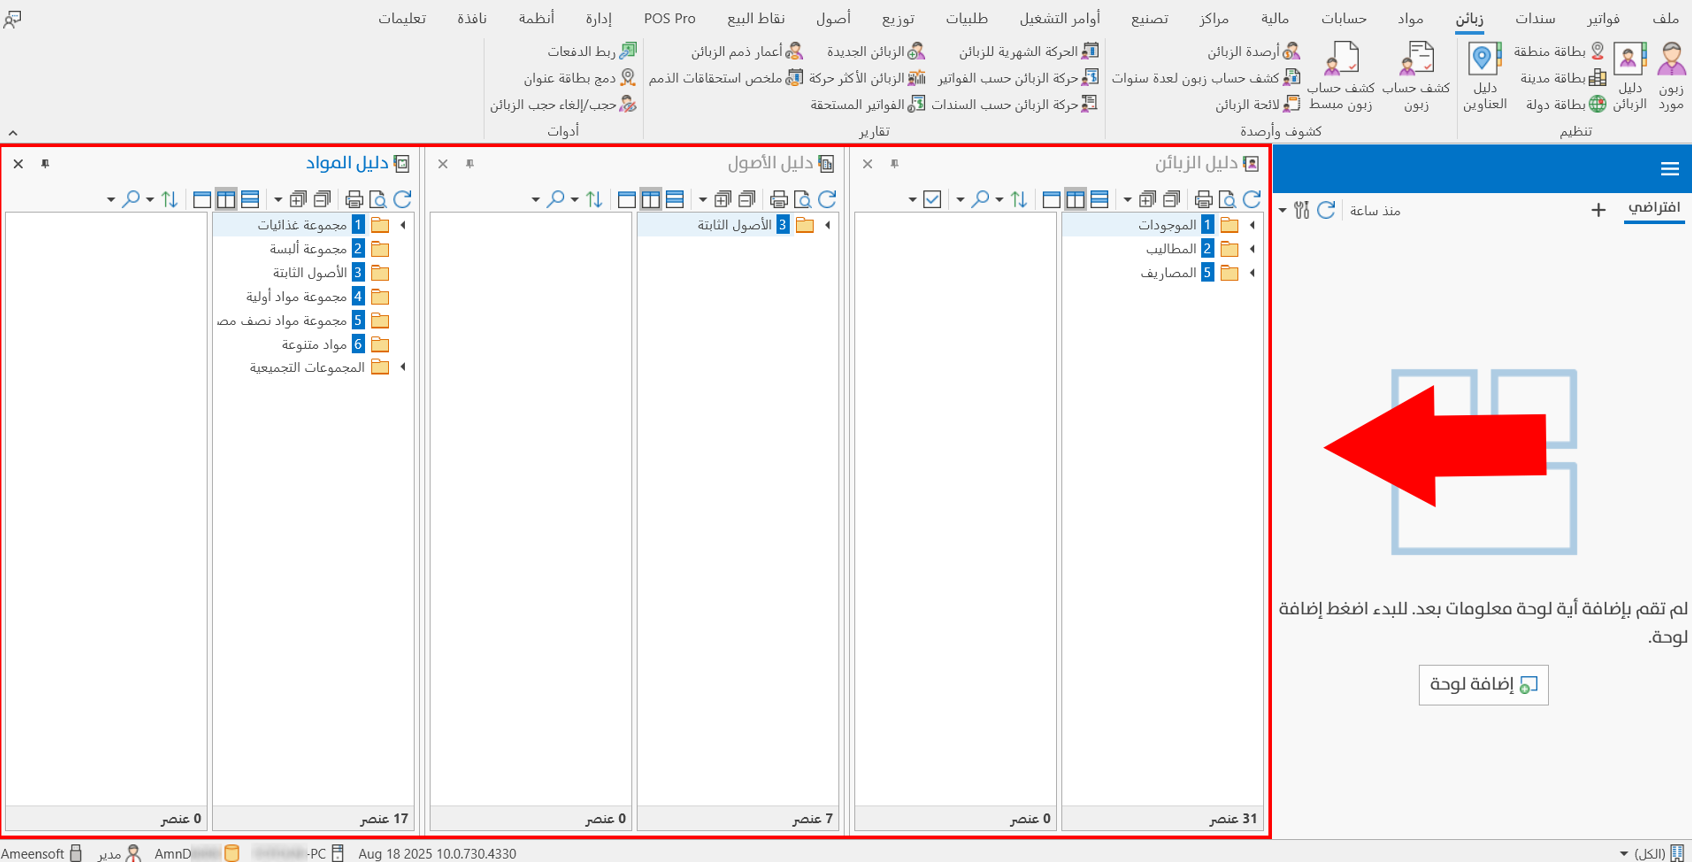
Task: Open حركة الزبائن حسب الفواتير
Action: [x=1018, y=78]
